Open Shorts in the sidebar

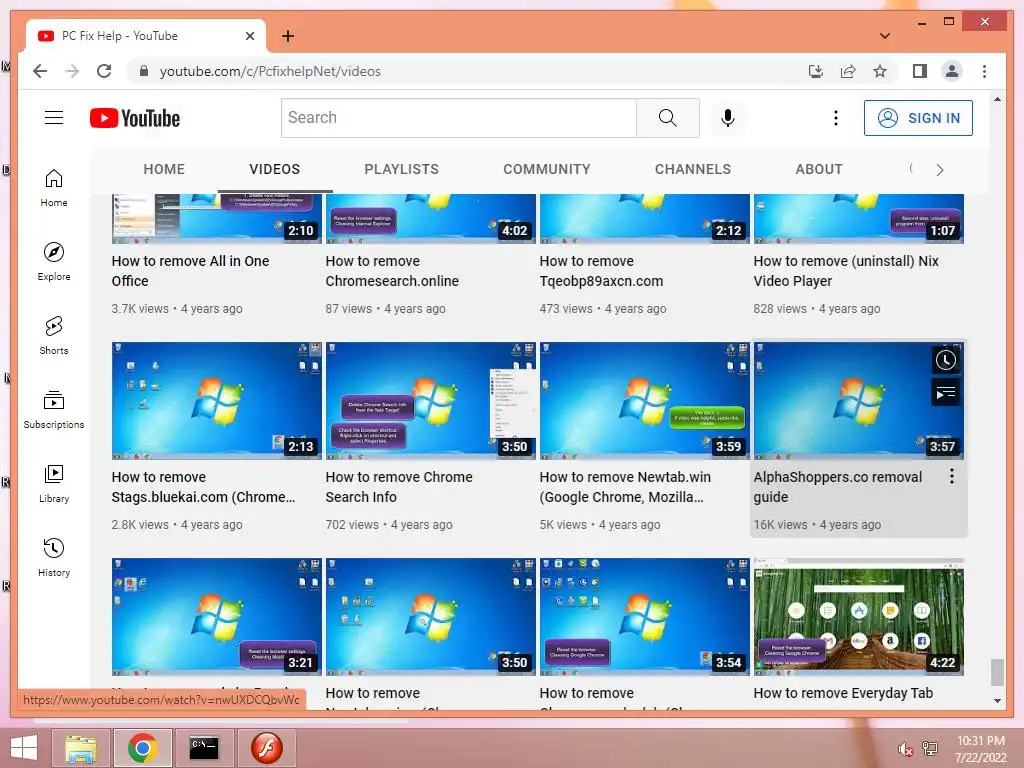coord(54,336)
